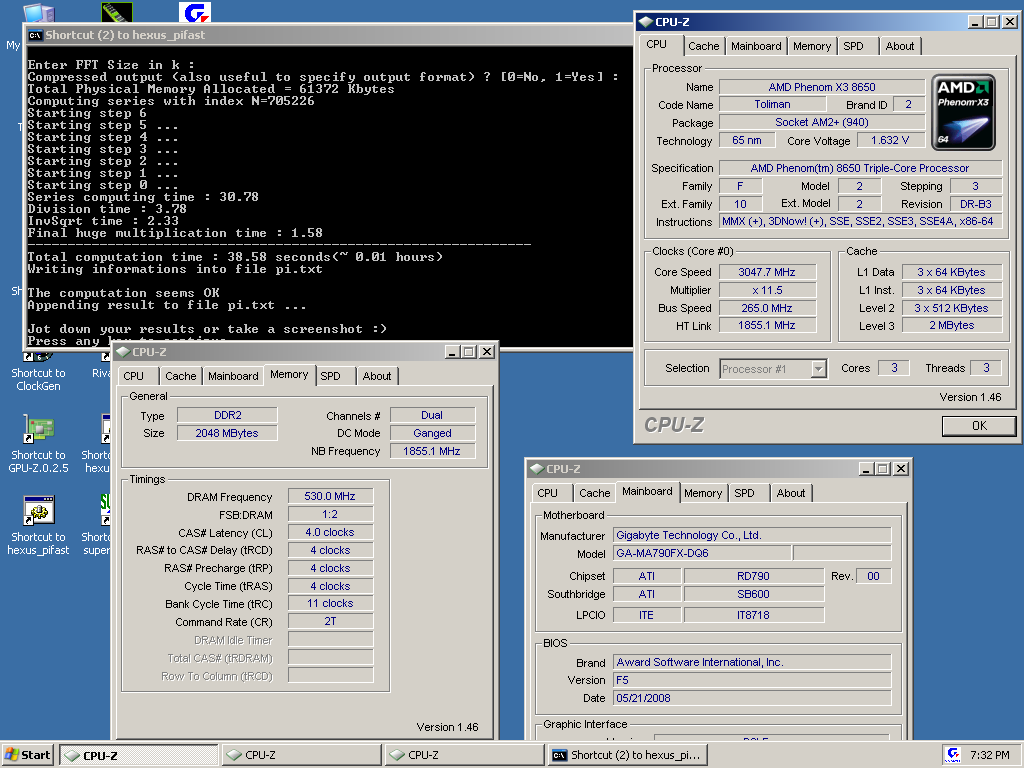
Task: Activate the hexus_pifast taskbar button
Action: coord(626,755)
